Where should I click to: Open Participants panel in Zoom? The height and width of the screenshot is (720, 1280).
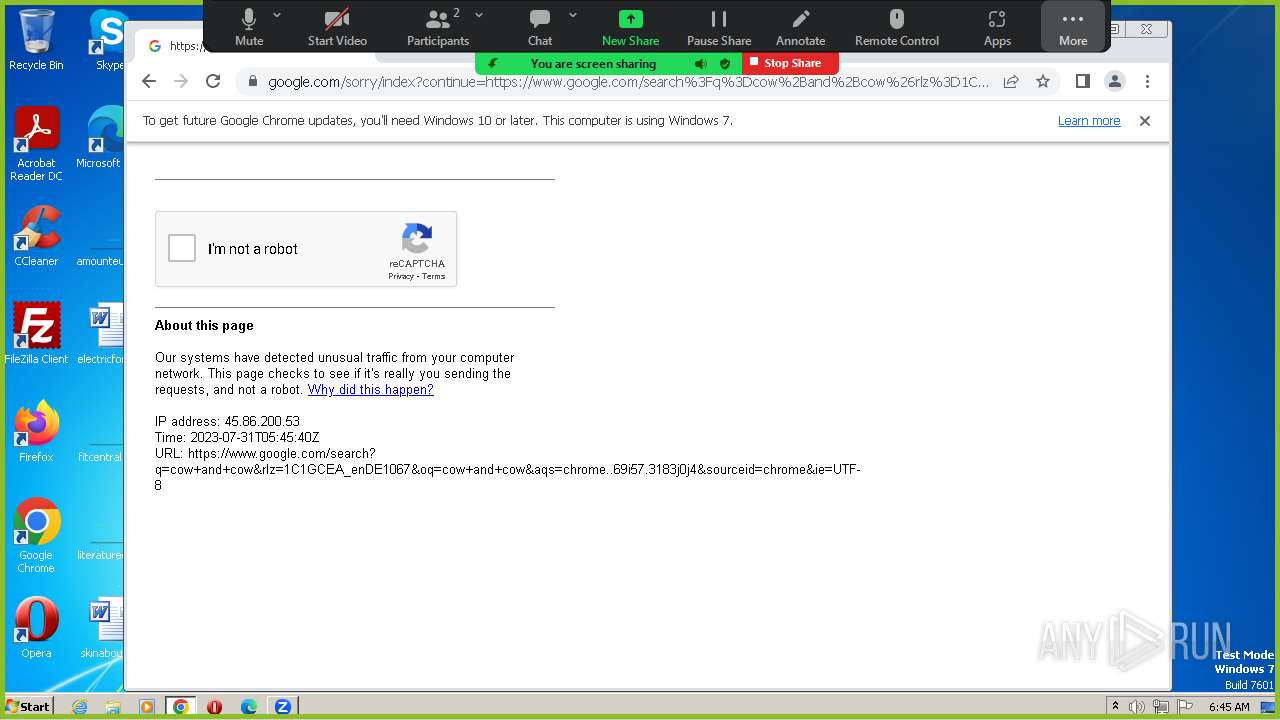[437, 27]
